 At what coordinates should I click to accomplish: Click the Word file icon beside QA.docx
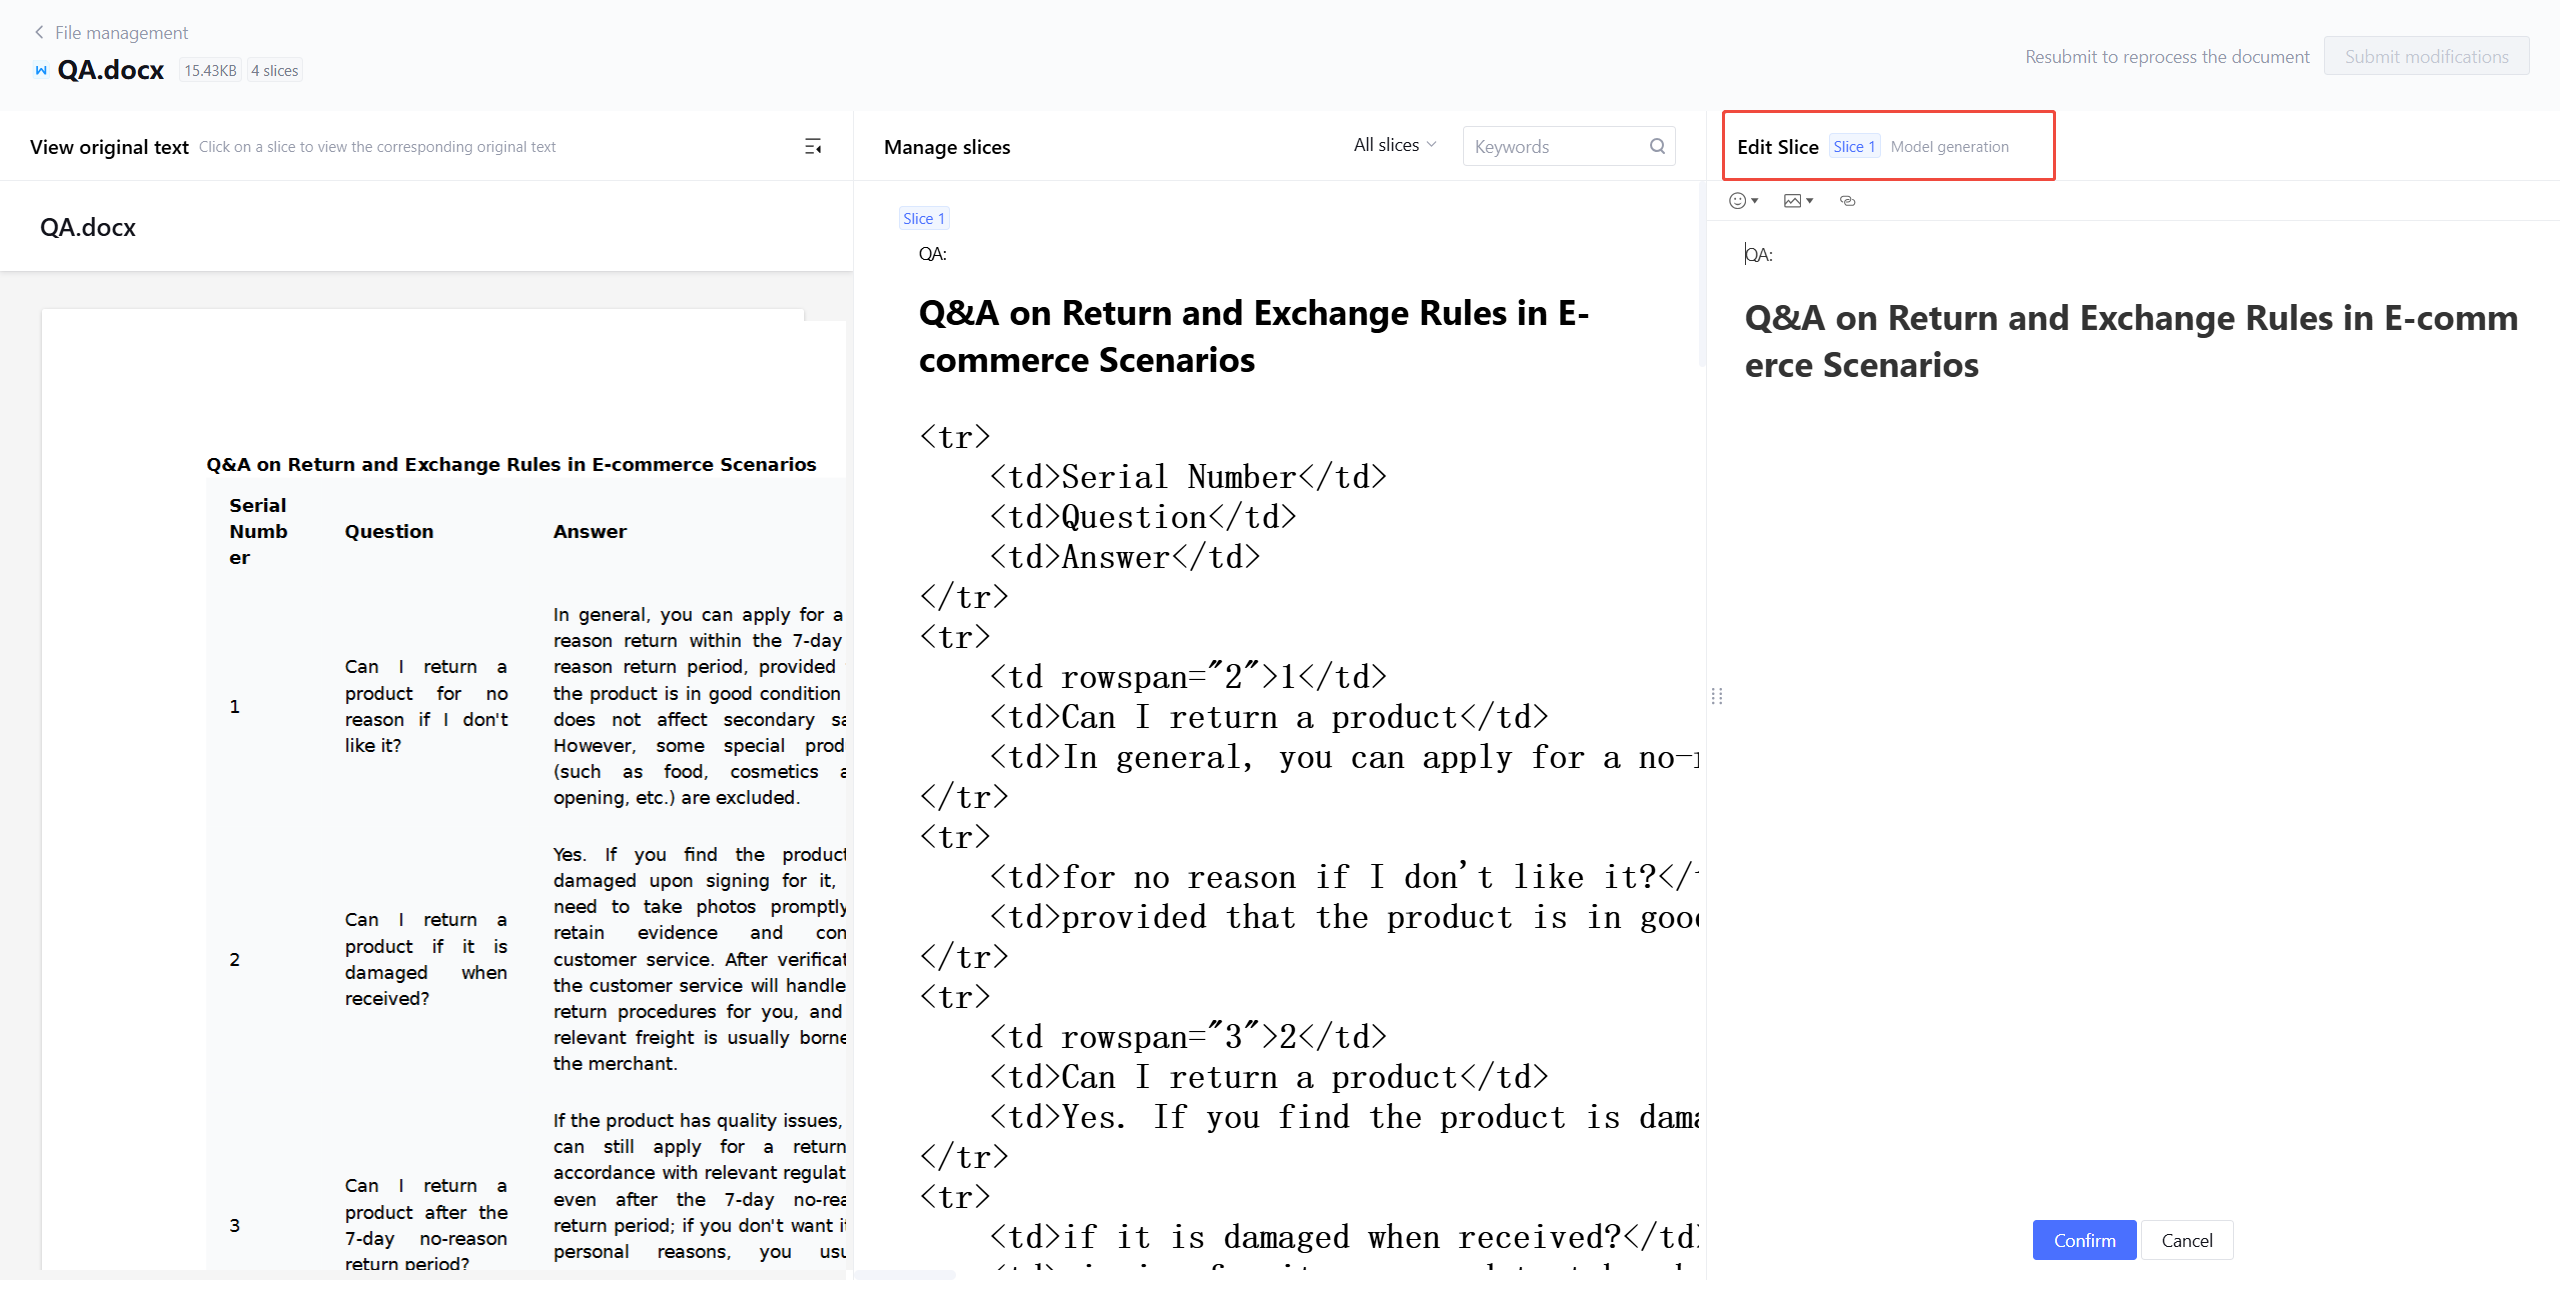41,70
